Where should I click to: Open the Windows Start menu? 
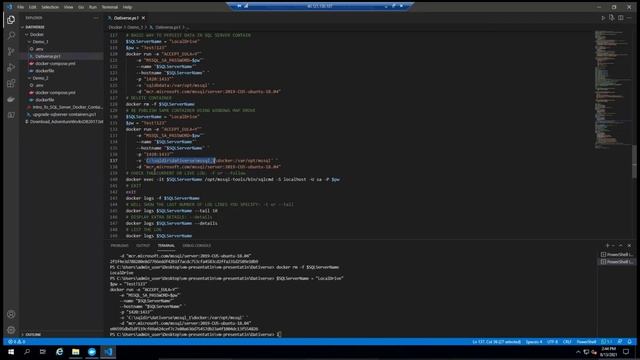[x=11, y=351]
